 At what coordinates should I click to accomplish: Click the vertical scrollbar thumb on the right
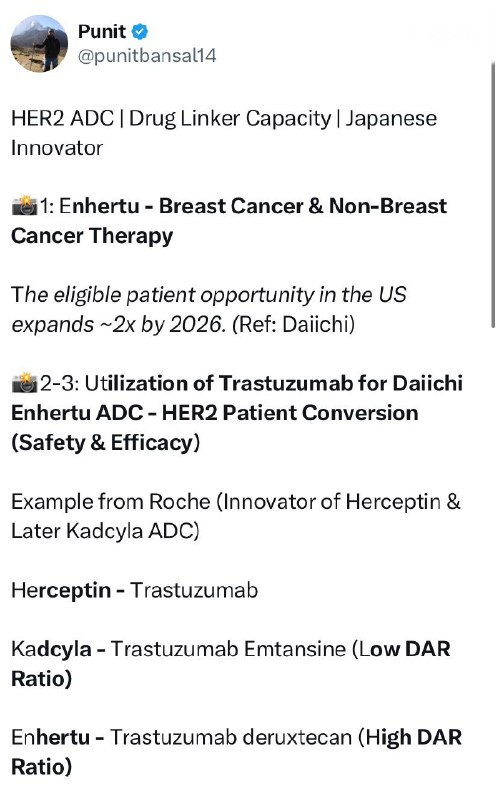point(493,194)
